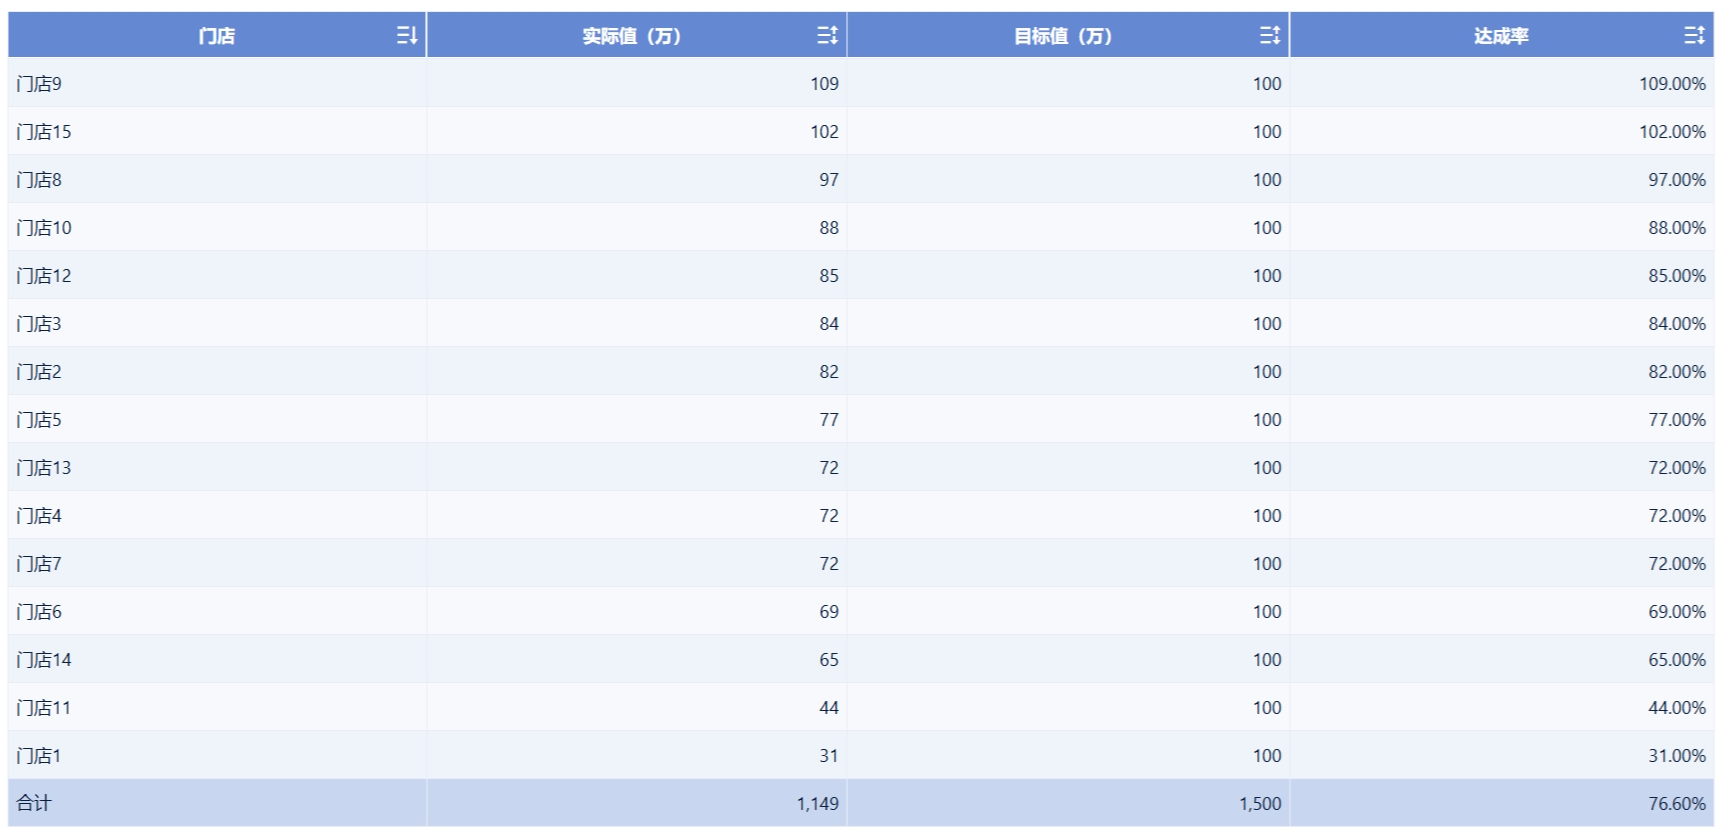The height and width of the screenshot is (837, 1720).
Task: Select the 门店3 row label
Action: (x=39, y=324)
